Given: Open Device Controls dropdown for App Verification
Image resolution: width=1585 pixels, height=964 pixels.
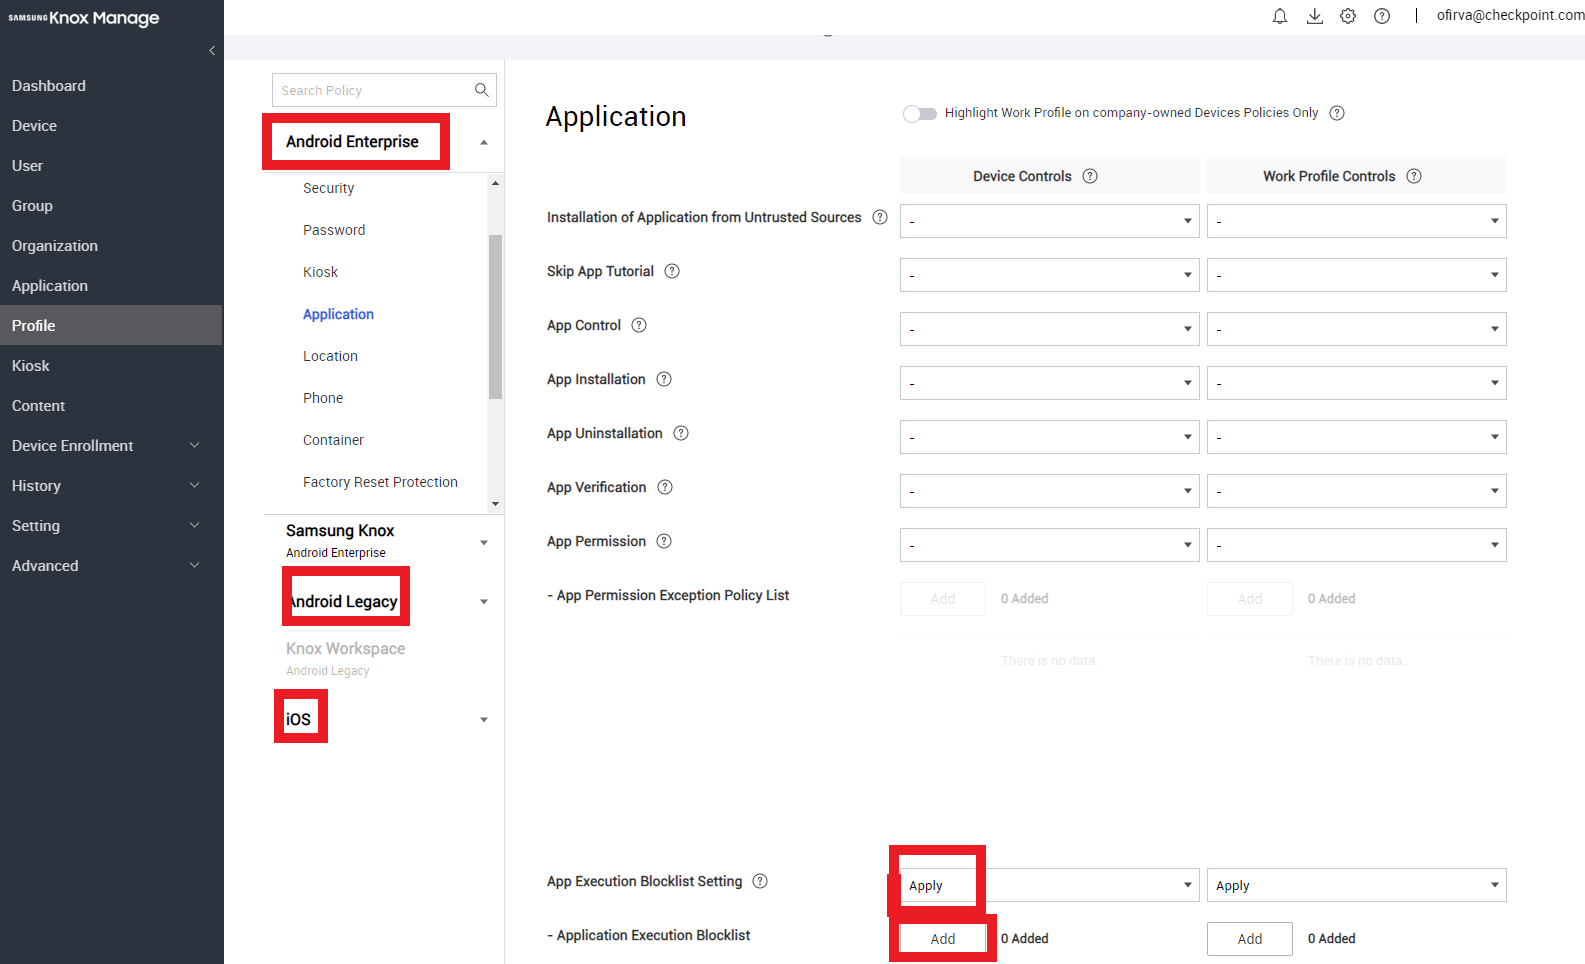Looking at the screenshot, I should click(x=1050, y=491).
